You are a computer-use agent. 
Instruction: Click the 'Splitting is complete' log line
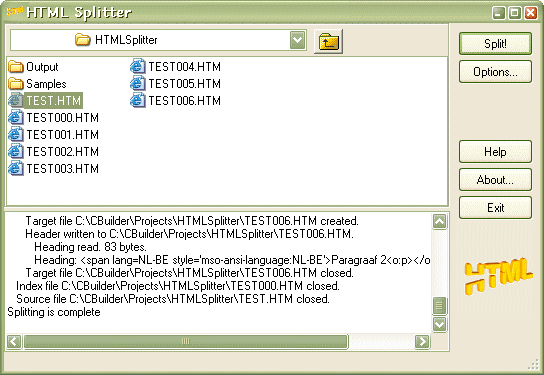click(x=54, y=312)
